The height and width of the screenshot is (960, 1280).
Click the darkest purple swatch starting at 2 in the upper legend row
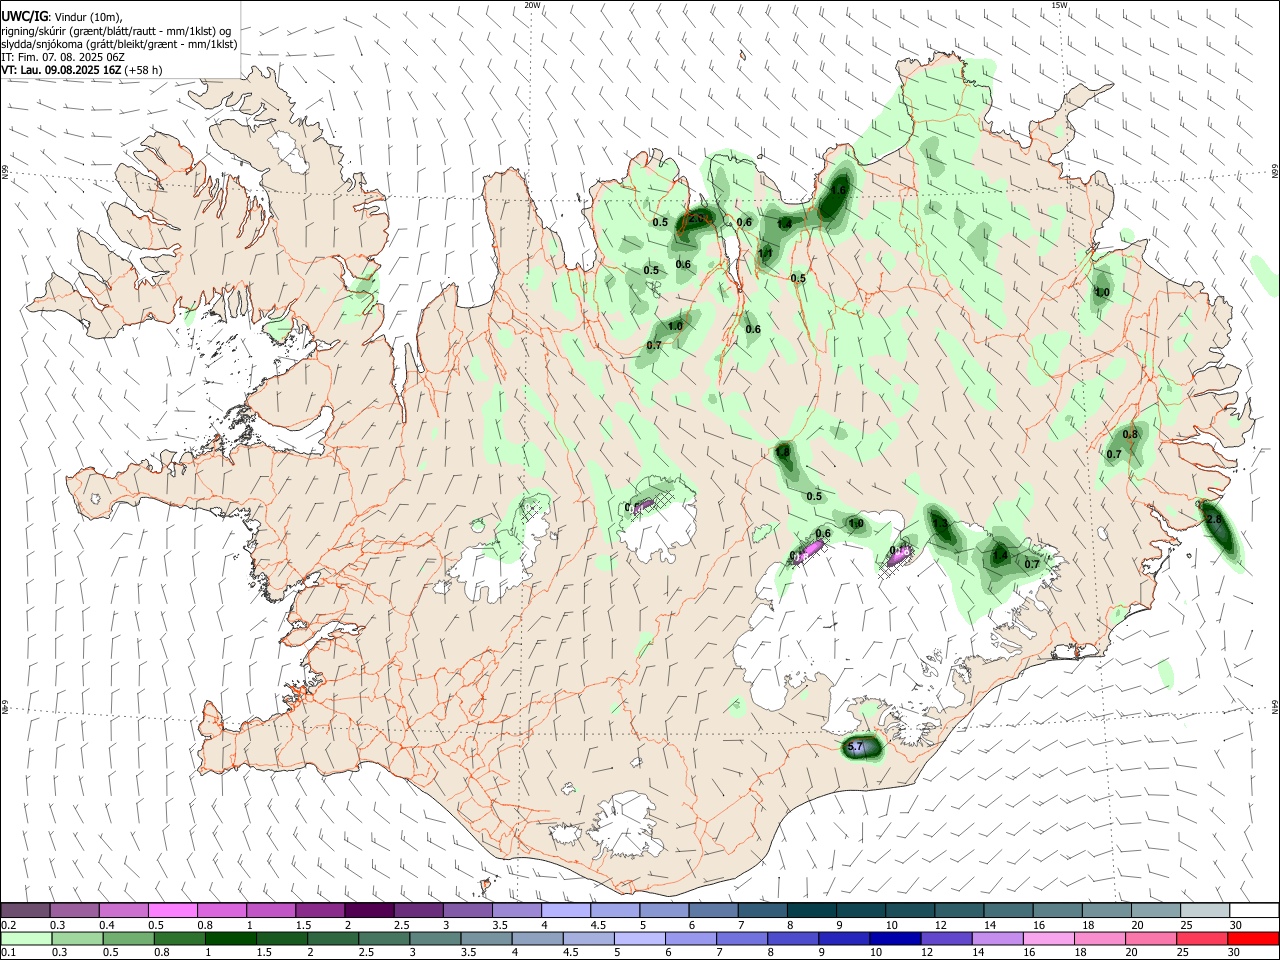[x=368, y=910]
